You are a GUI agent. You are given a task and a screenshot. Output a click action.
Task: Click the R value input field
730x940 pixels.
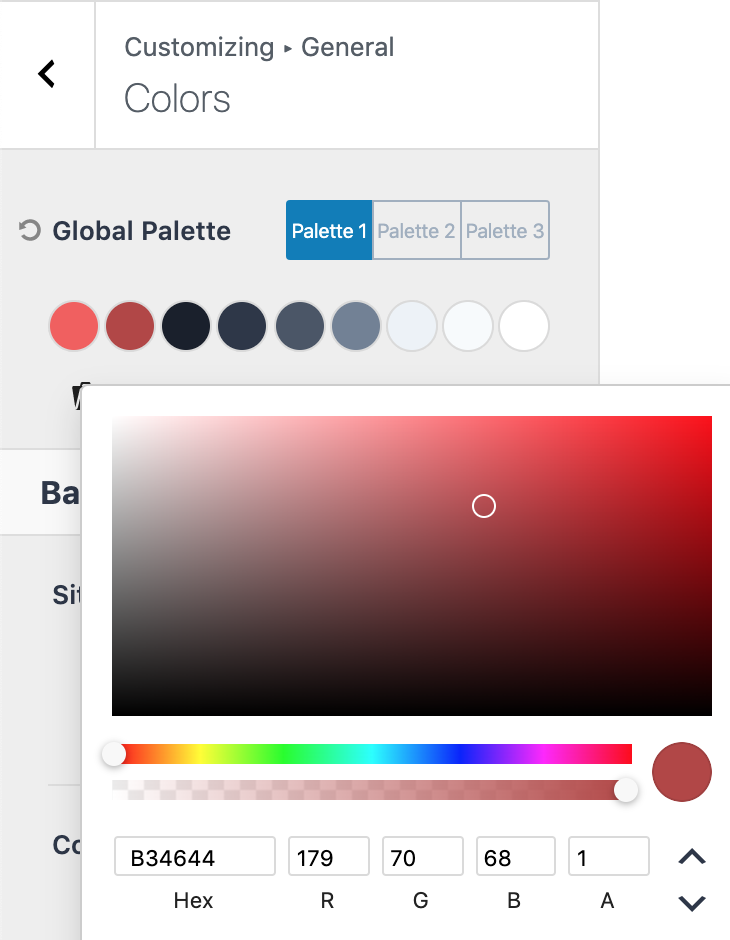coord(327,857)
